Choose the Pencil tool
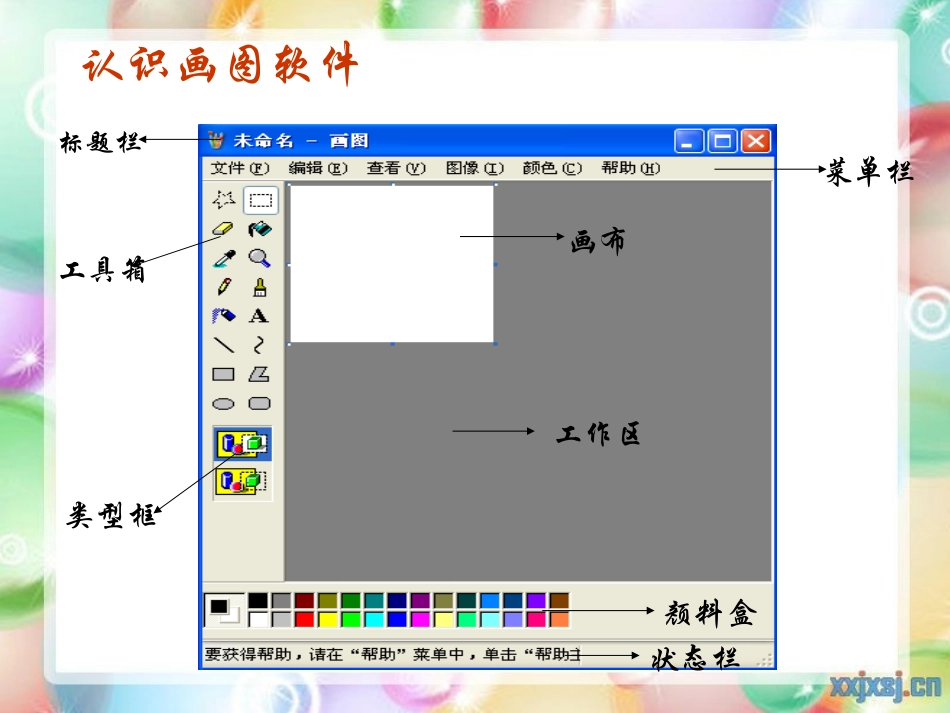The height and width of the screenshot is (713, 950). (x=224, y=287)
